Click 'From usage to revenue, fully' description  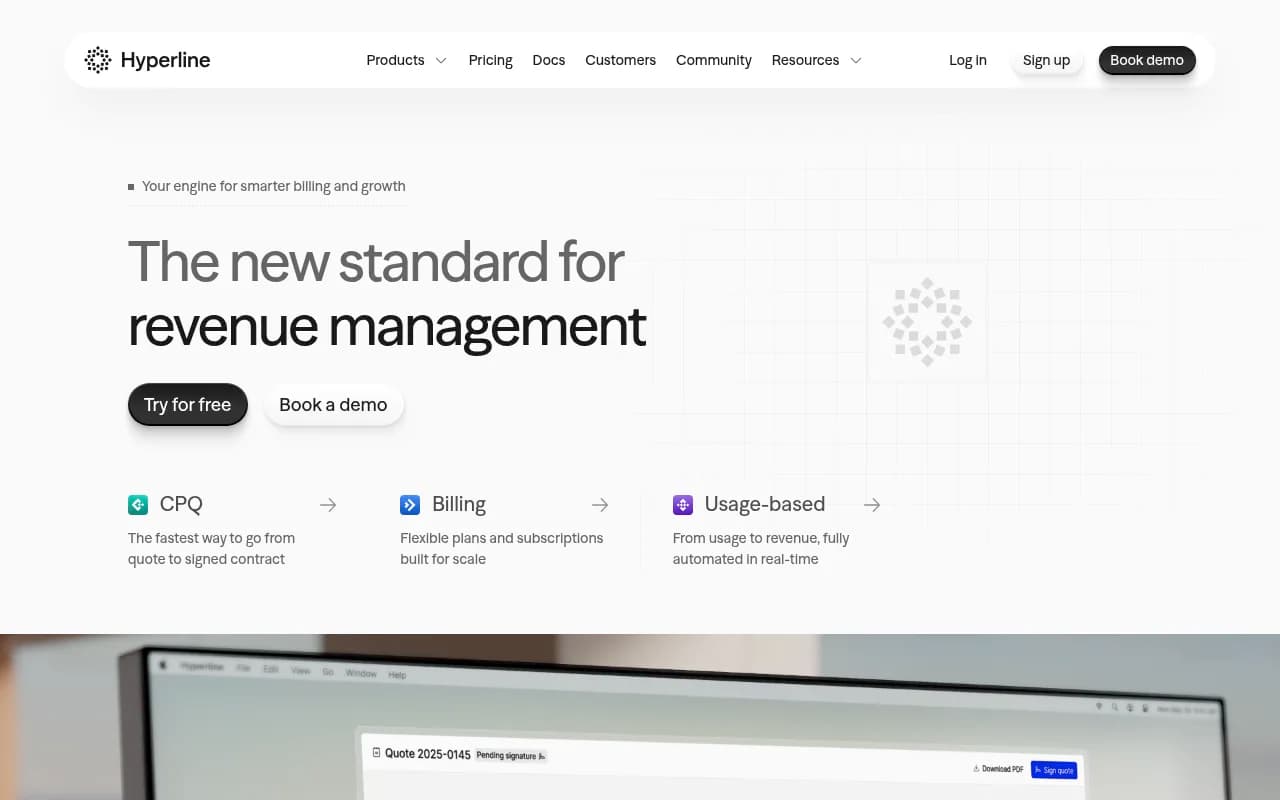[761, 538]
